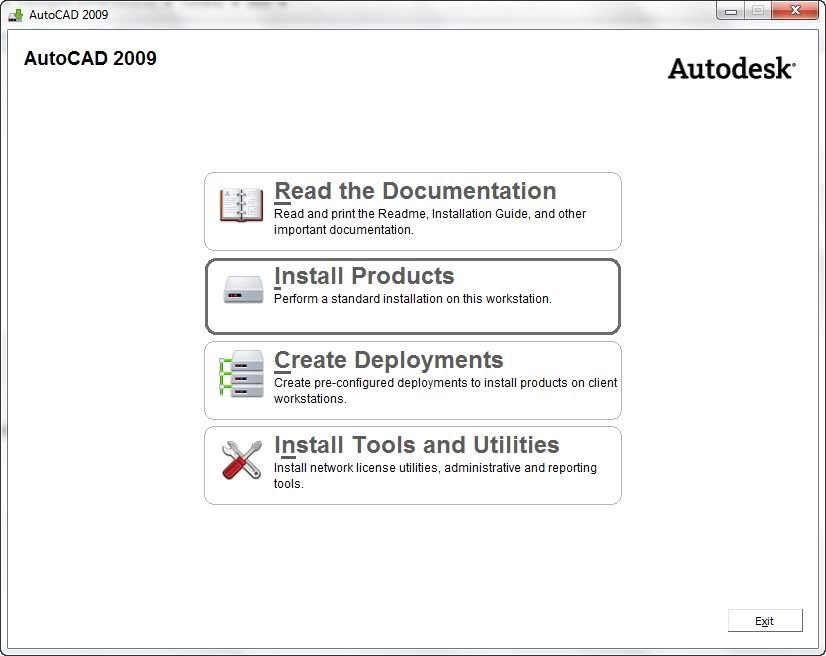Click the description starting "Read and print the Readme"

click(430, 222)
